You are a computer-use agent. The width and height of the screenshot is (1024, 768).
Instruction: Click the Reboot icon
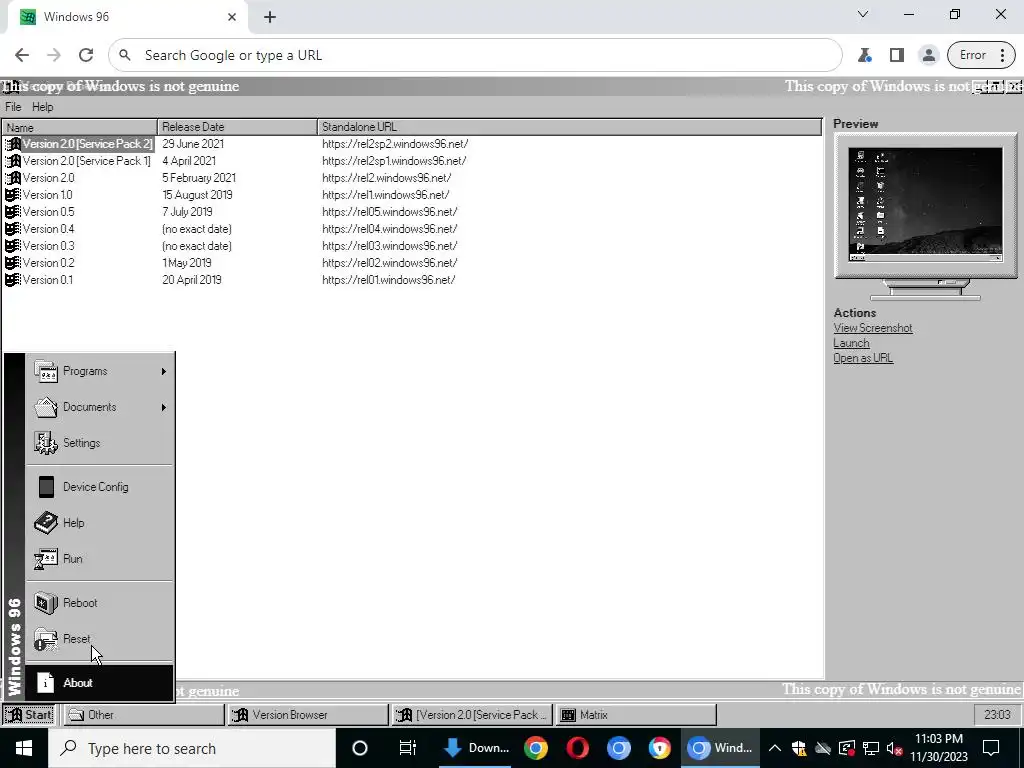[x=46, y=603]
